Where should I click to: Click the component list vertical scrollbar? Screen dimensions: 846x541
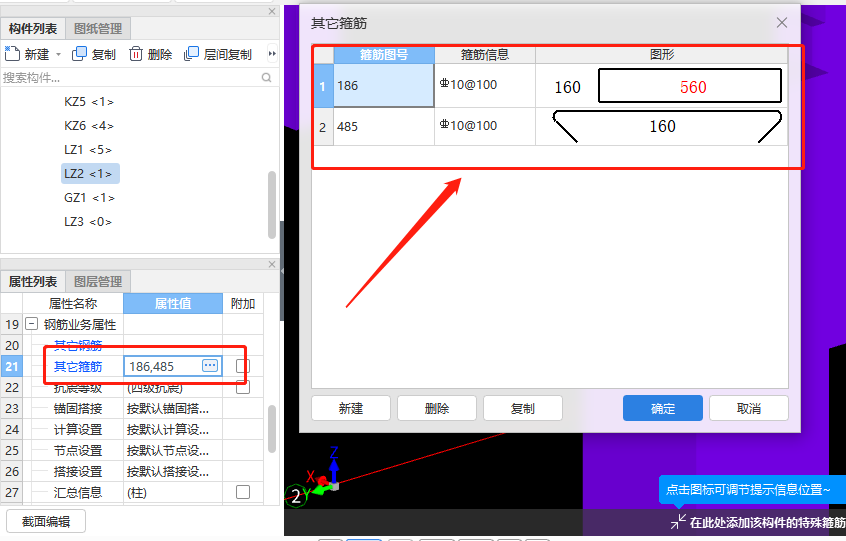tap(272, 205)
